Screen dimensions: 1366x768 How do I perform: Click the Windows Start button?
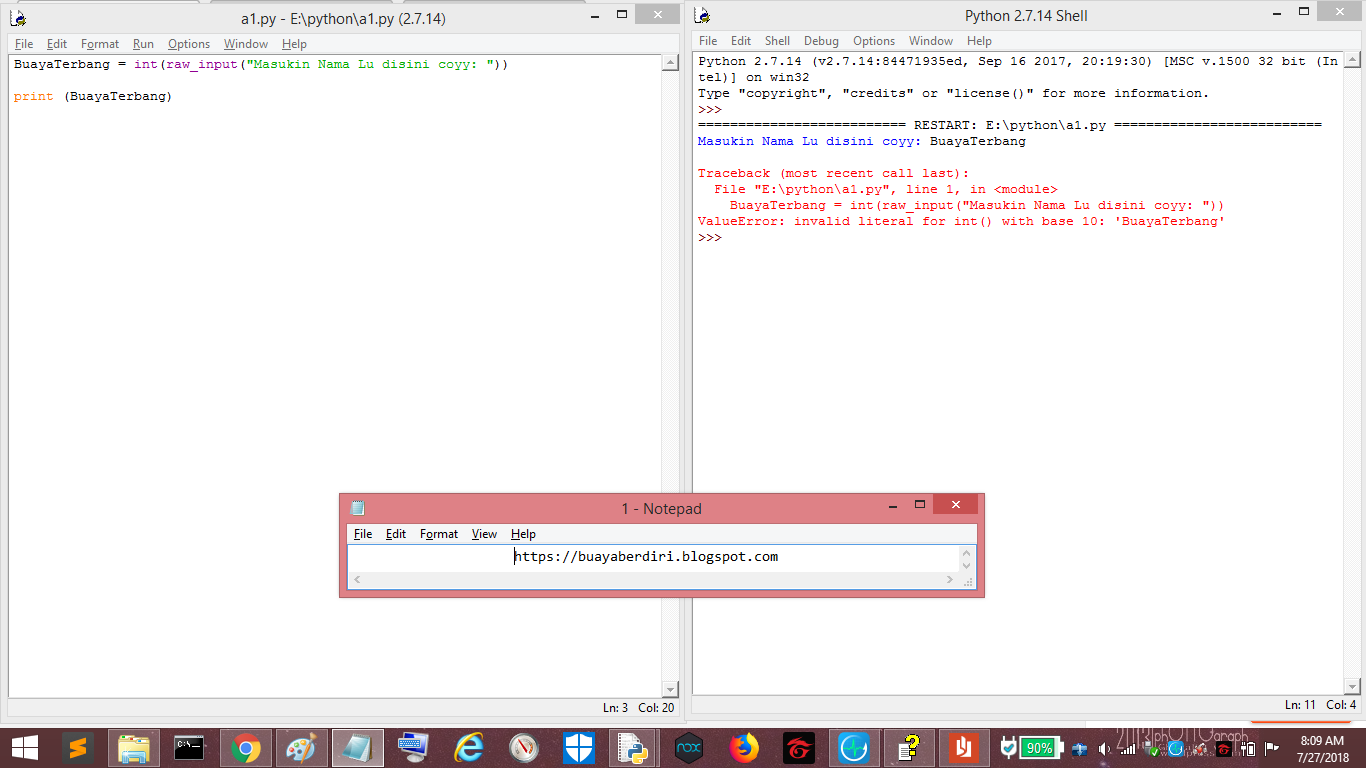click(x=24, y=747)
